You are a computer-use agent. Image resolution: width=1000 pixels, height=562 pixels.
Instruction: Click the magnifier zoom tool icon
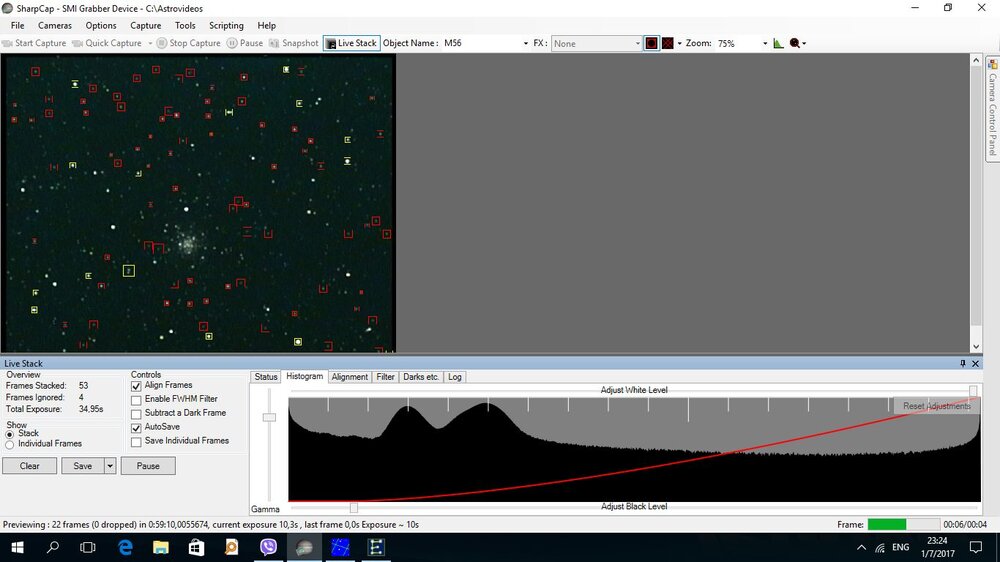tap(795, 43)
